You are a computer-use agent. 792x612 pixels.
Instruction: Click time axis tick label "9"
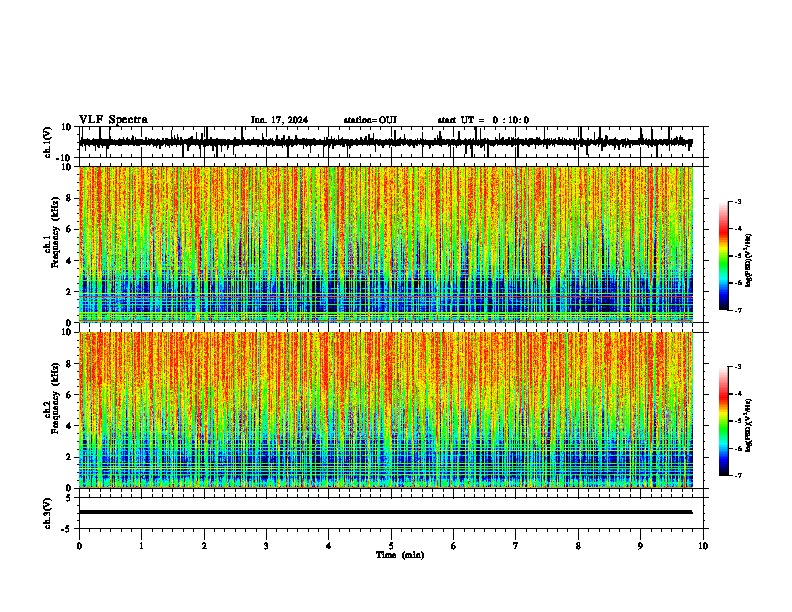point(640,546)
